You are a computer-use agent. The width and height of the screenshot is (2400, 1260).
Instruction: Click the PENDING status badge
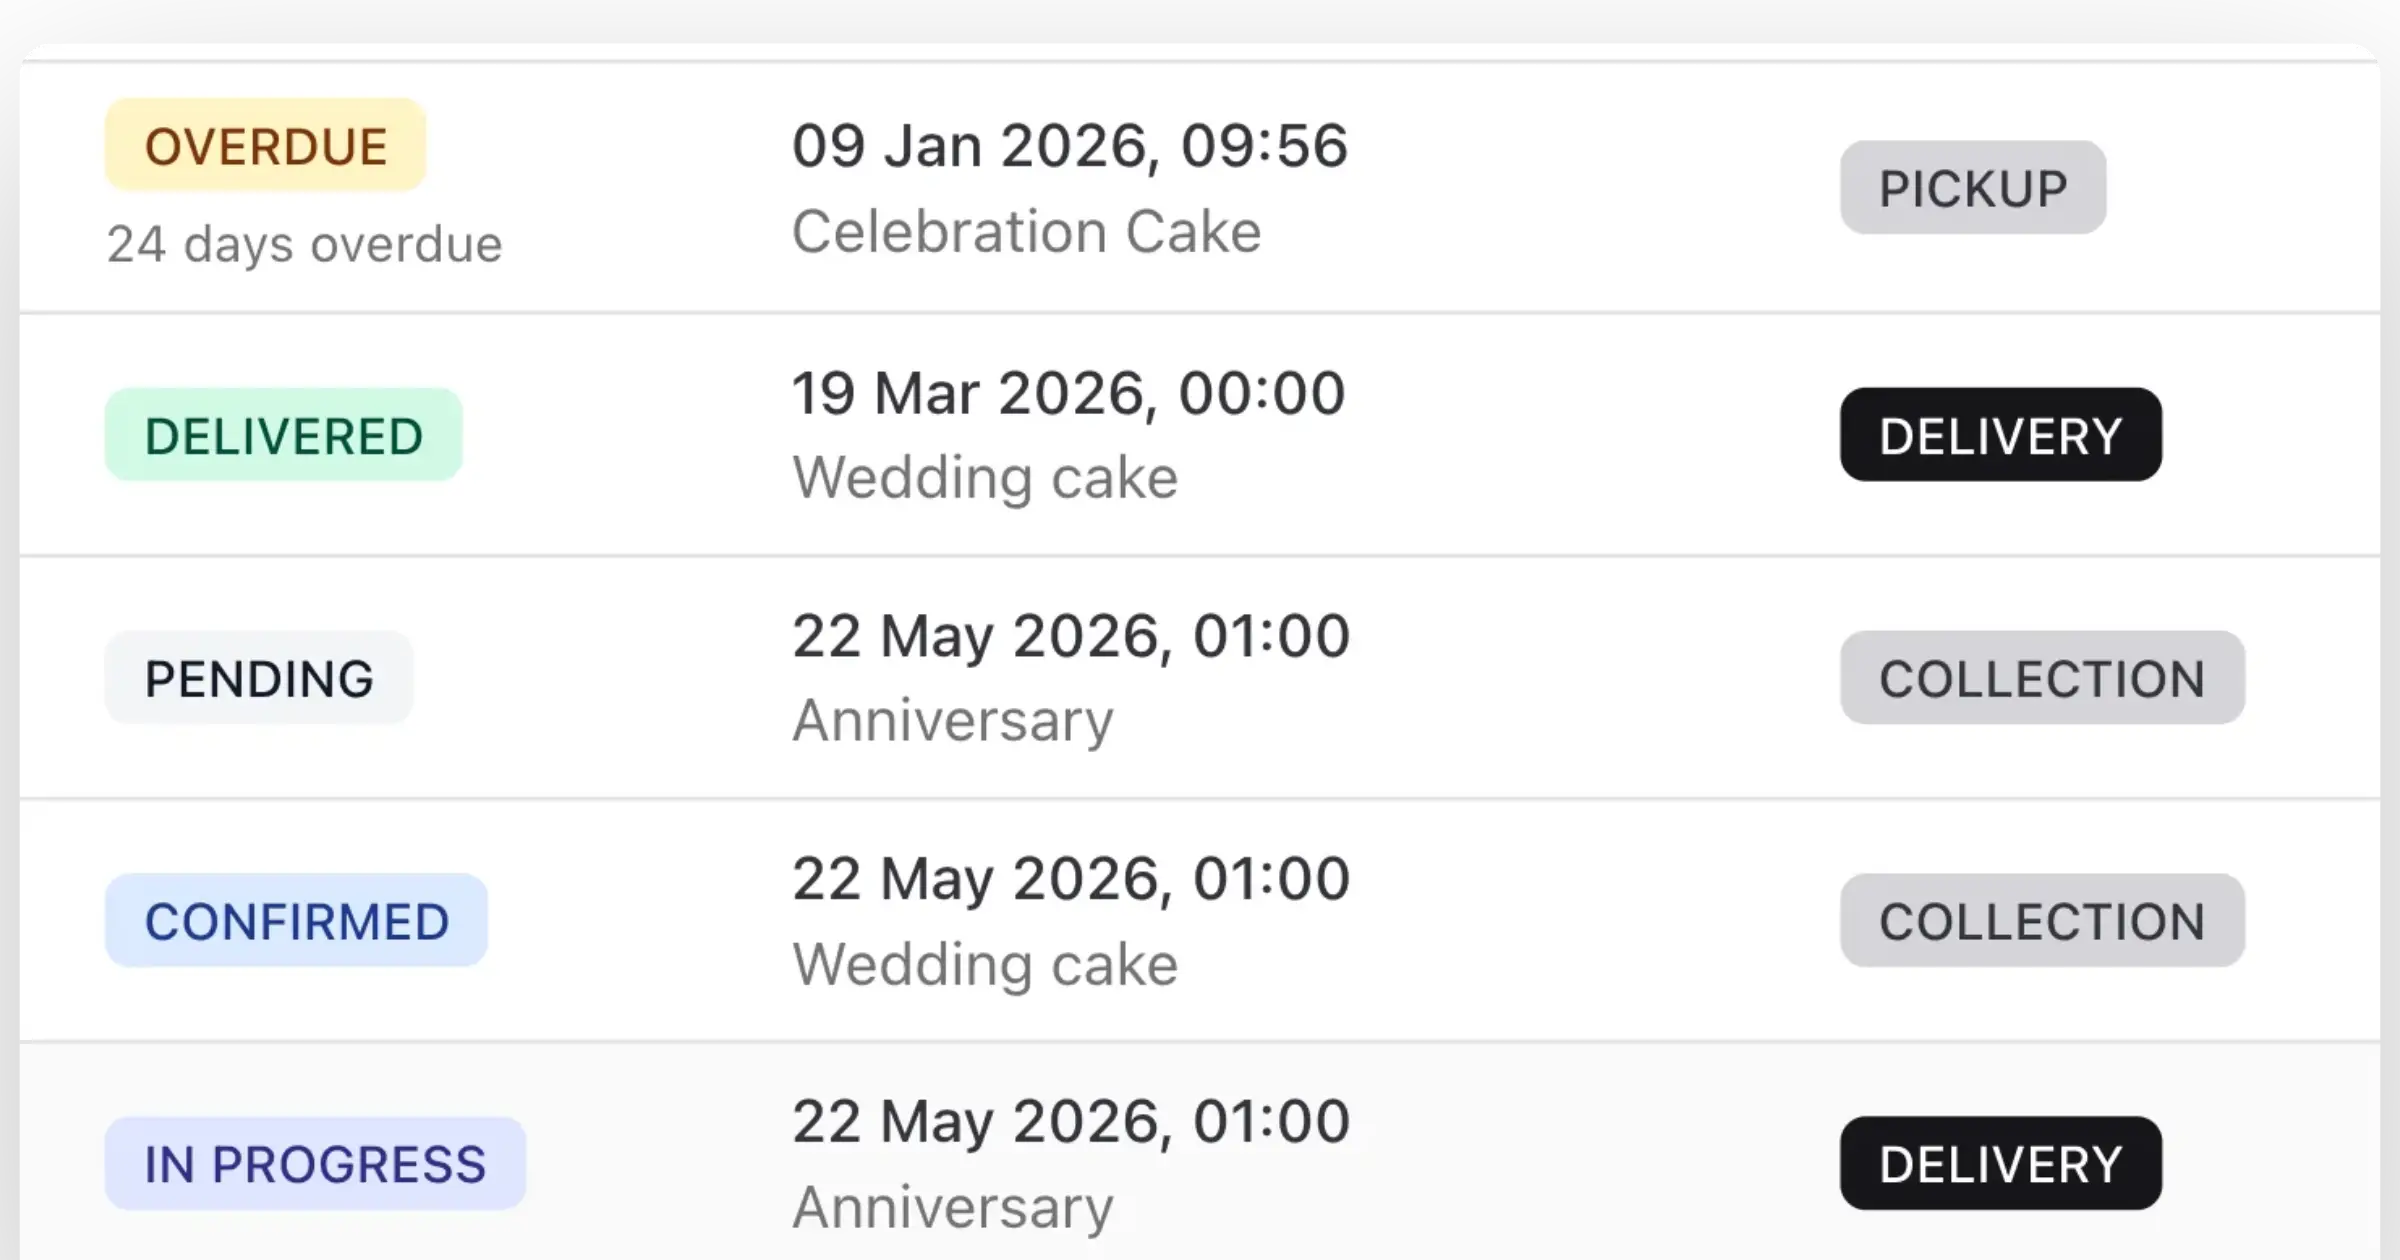pos(259,678)
